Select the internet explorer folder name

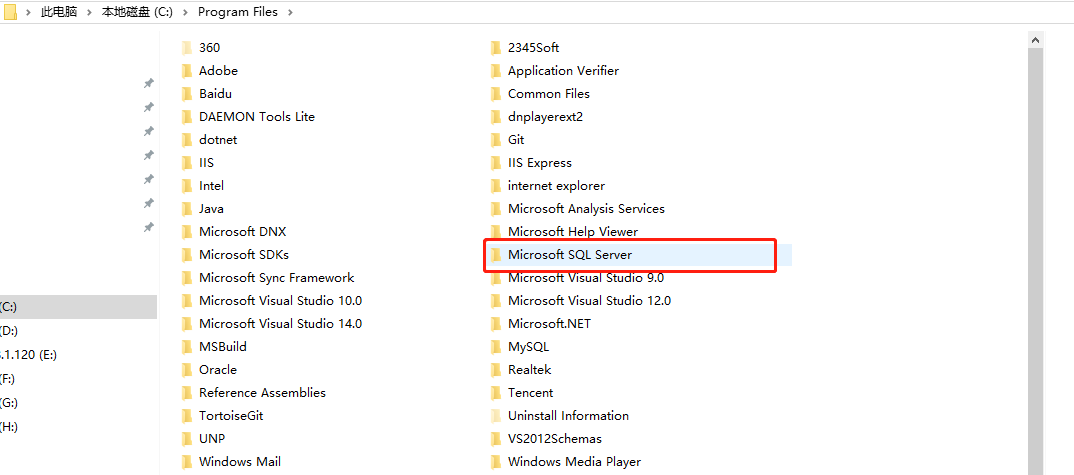click(x=556, y=186)
